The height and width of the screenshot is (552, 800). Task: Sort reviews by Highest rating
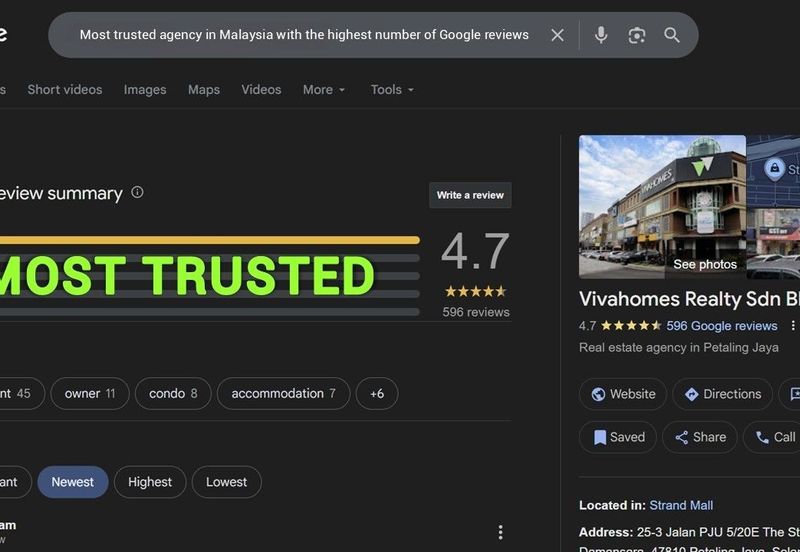click(150, 482)
